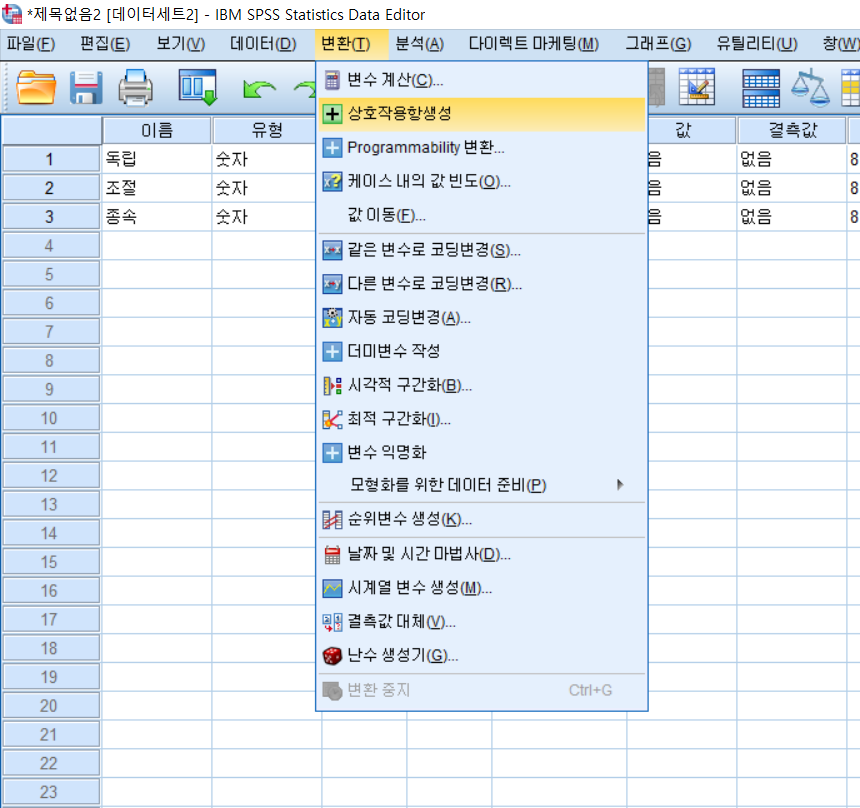The height and width of the screenshot is (808, 860).
Task: Choose 상호작용항생성 menu entry
Action: tap(482, 114)
